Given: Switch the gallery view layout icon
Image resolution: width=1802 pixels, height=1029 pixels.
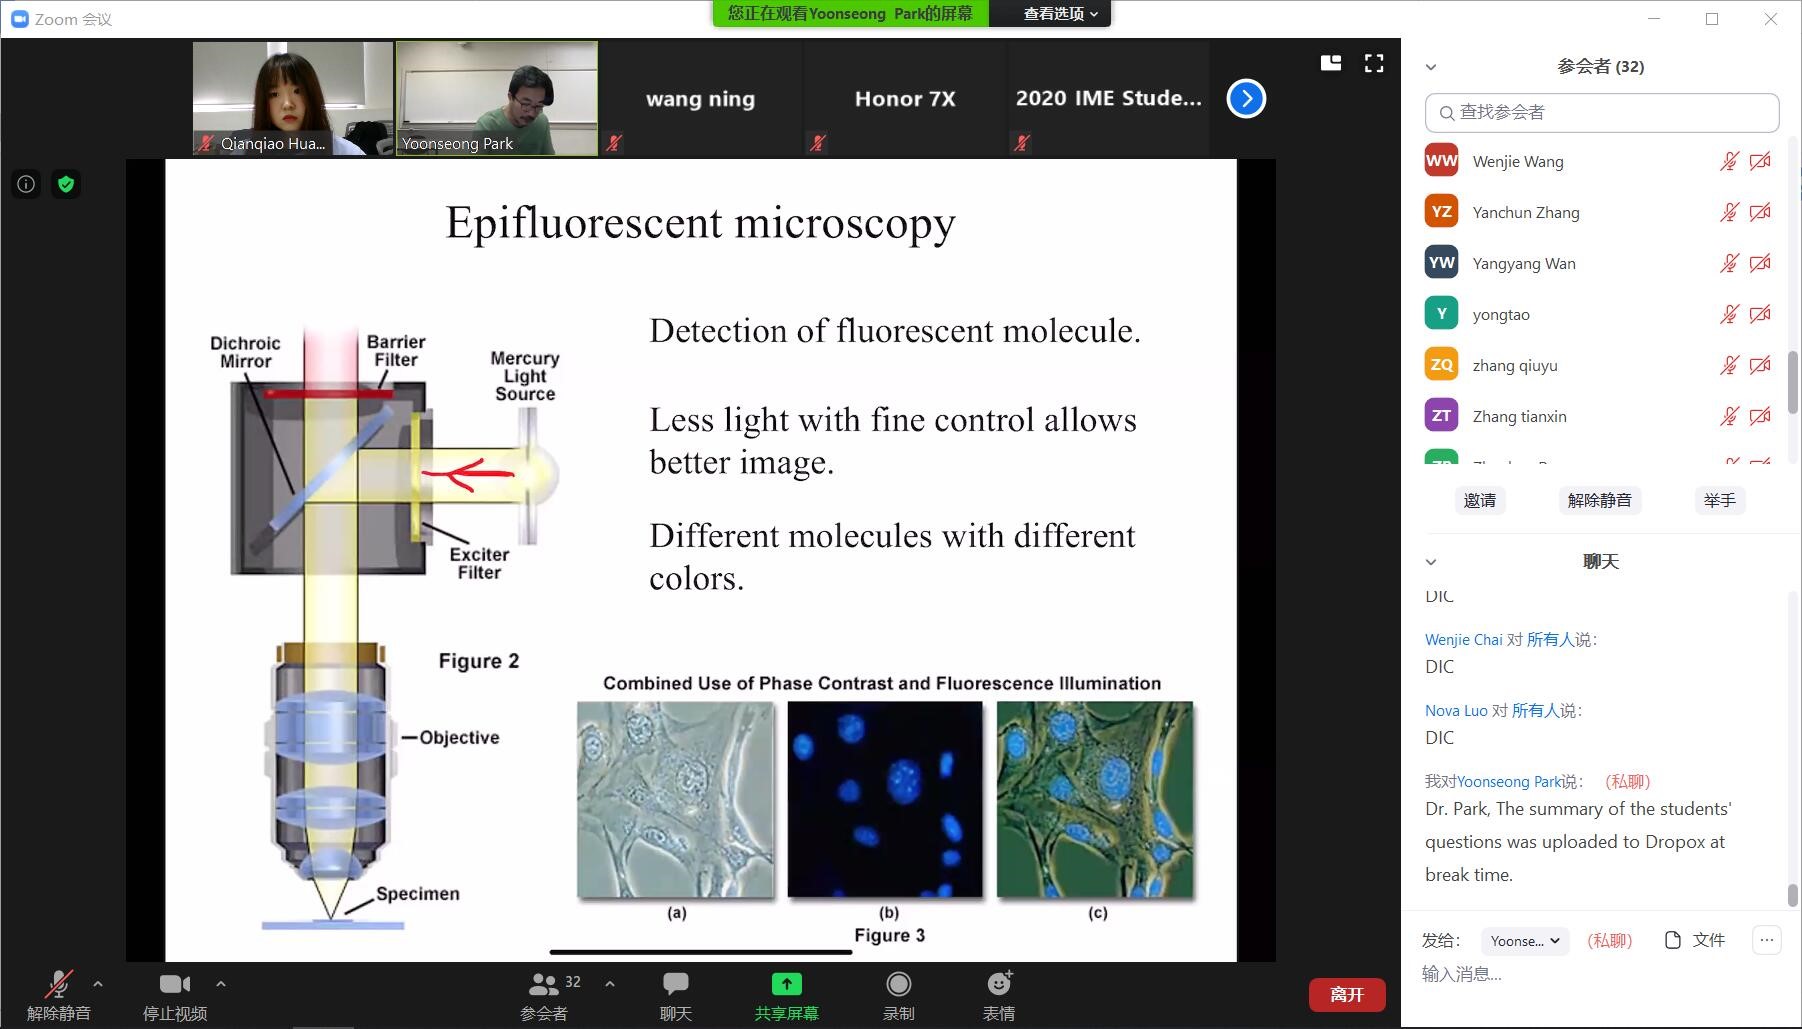Looking at the screenshot, I should 1330,64.
